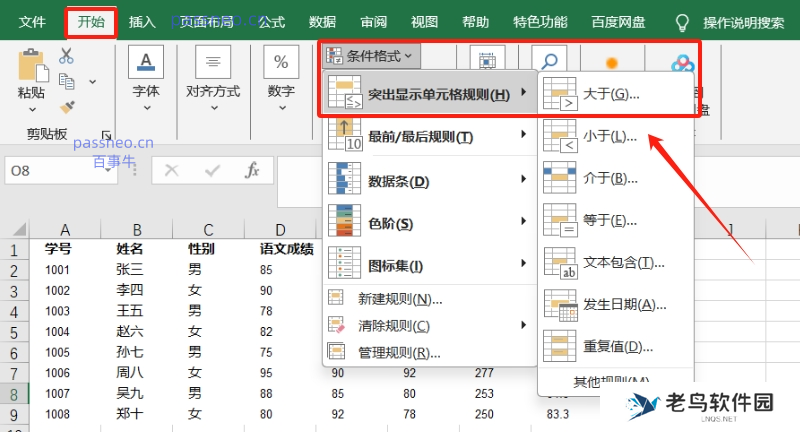Image resolution: width=800 pixels, height=432 pixels.
Task: Open the 字体 font group icon
Action: pyautogui.click(x=146, y=62)
